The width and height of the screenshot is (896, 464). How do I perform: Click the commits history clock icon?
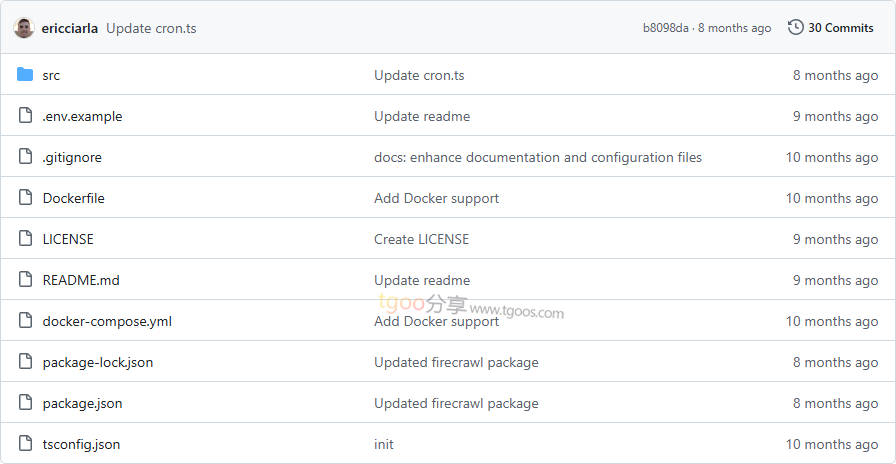[796, 28]
